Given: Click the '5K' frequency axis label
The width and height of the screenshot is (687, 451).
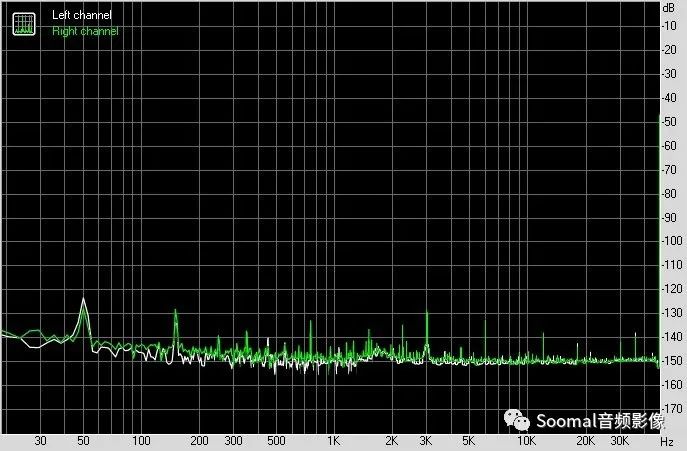Looking at the screenshot, I should 468,440.
